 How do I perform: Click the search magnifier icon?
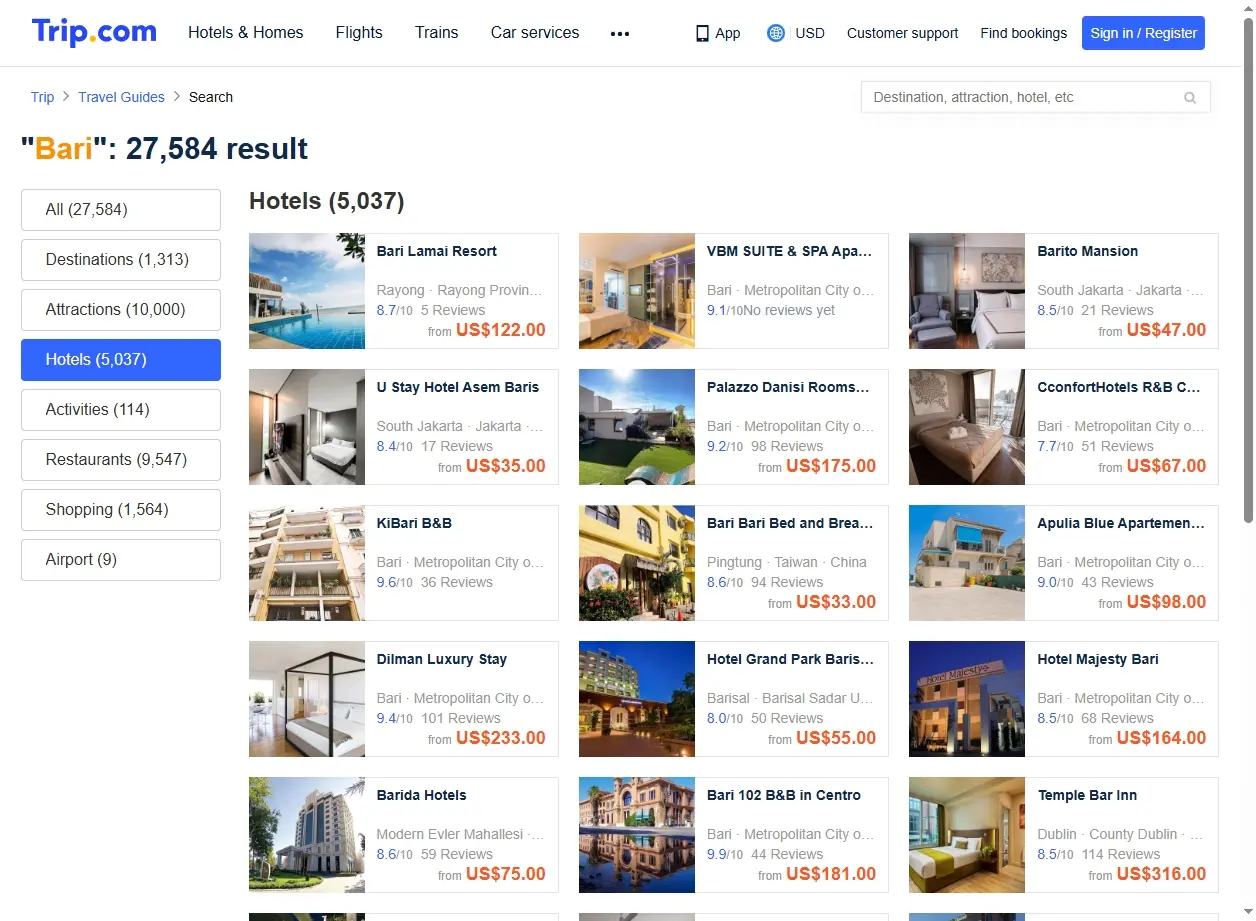(1190, 98)
